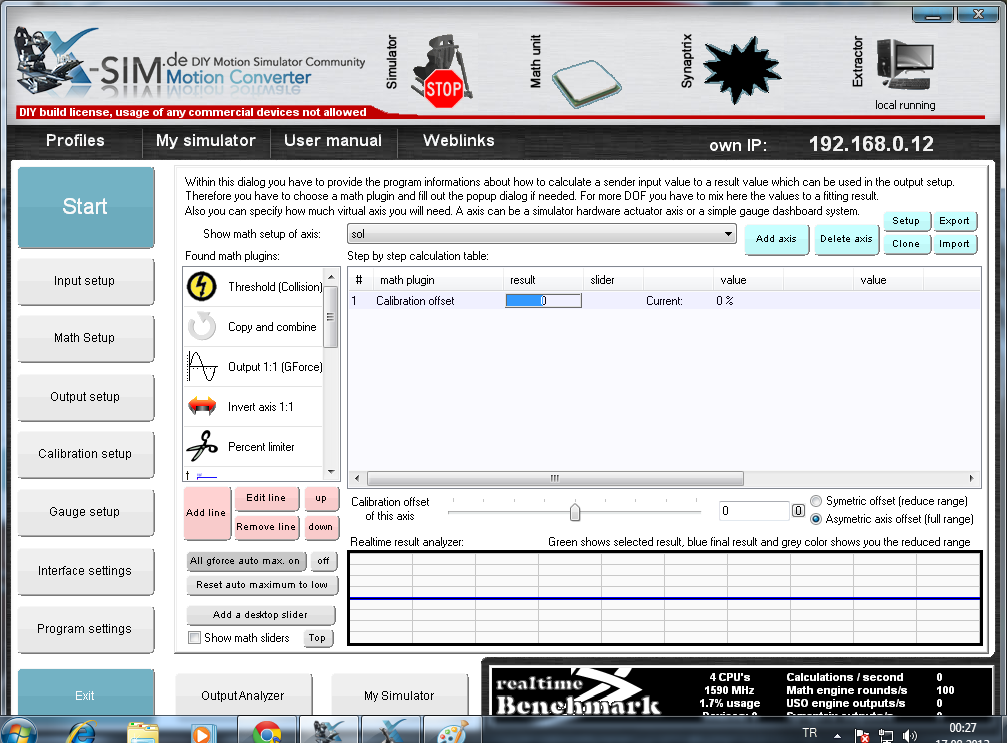Click calculation table scroll right arrow

[971, 478]
